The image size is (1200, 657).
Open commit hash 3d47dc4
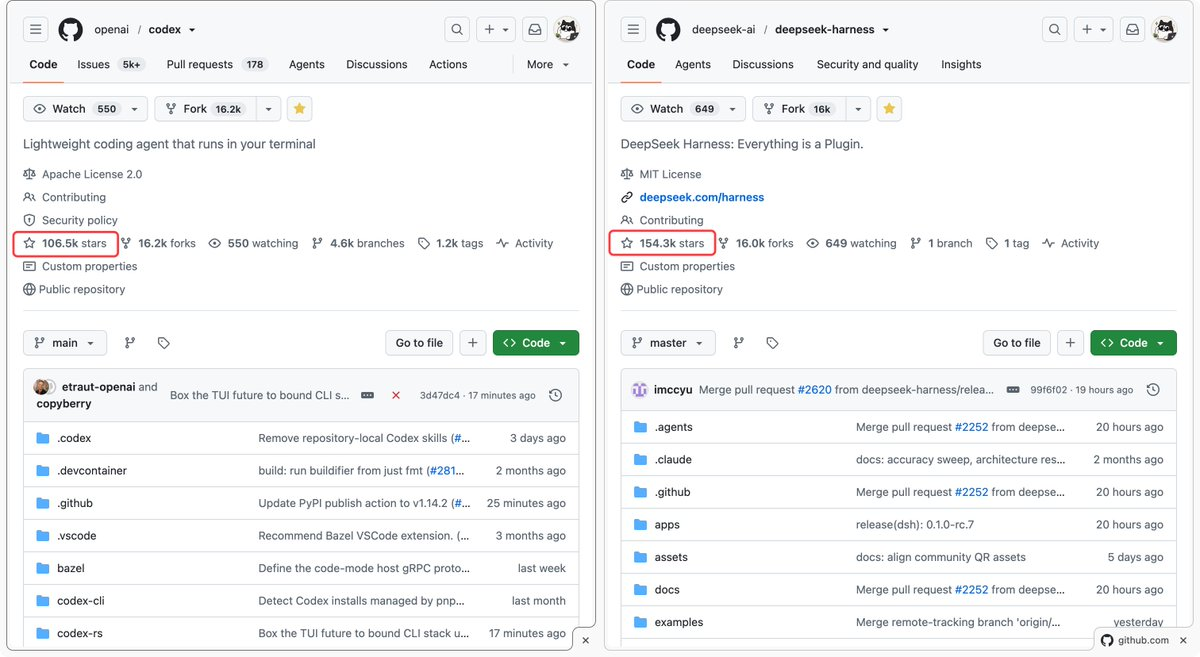(440, 395)
